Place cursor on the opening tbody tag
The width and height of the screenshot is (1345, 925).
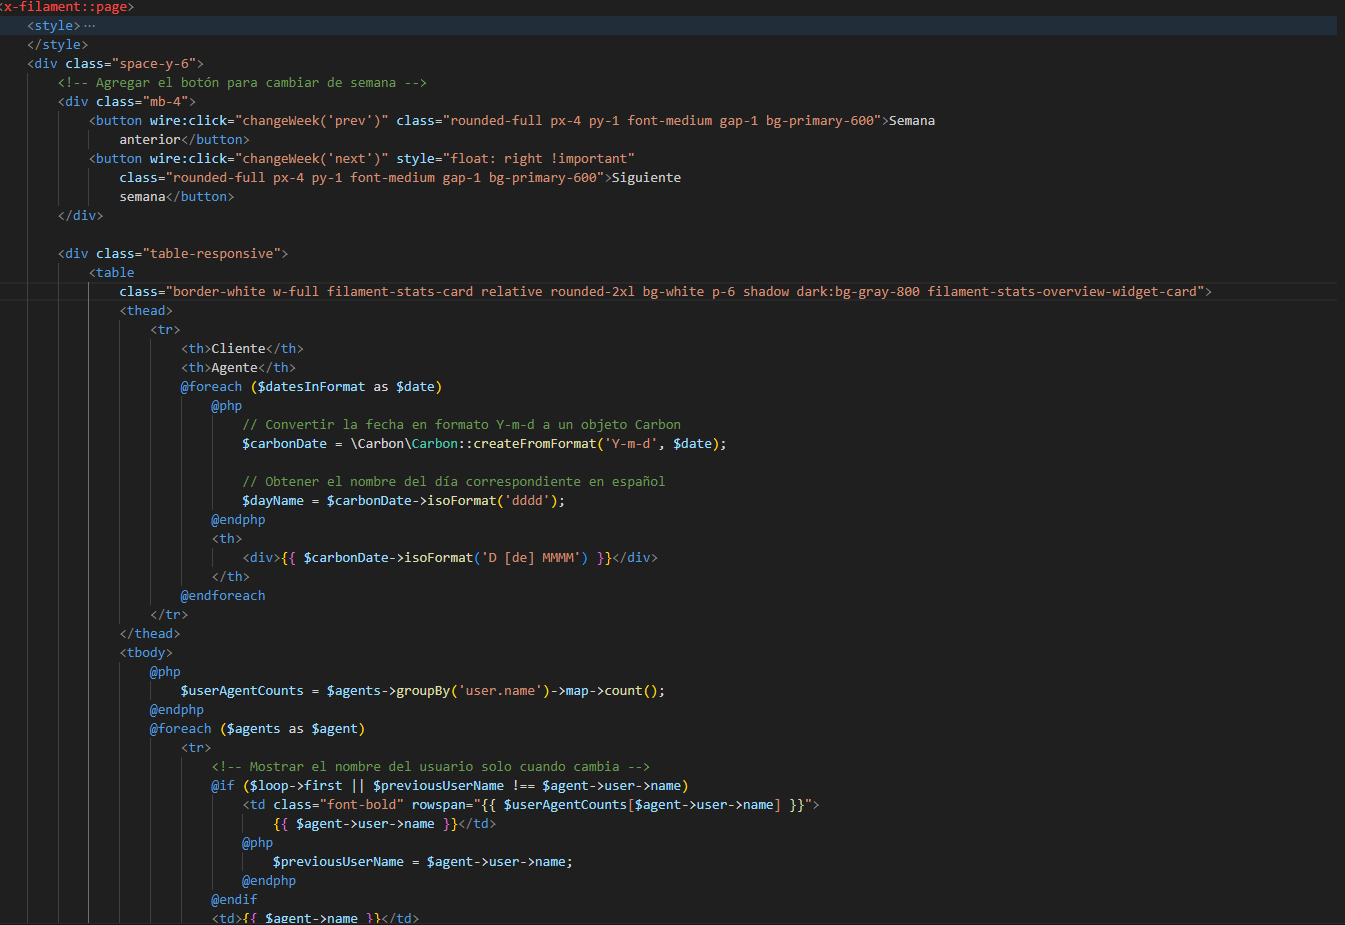(146, 653)
